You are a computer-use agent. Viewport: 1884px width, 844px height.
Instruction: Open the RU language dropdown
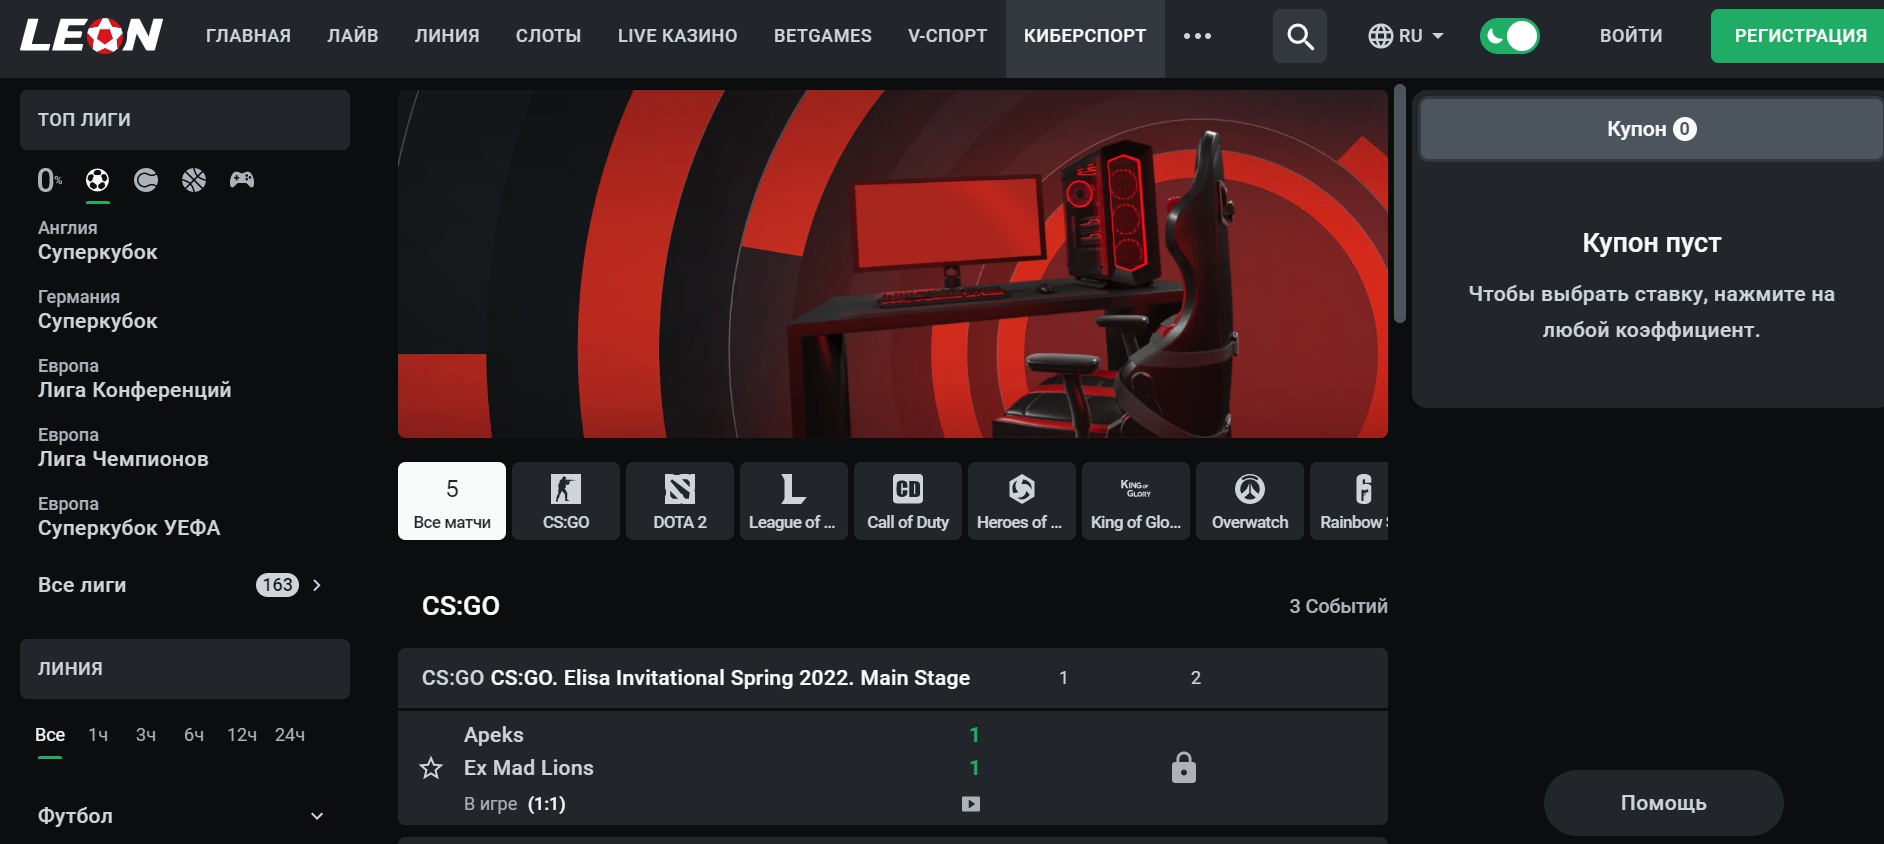1406,37
